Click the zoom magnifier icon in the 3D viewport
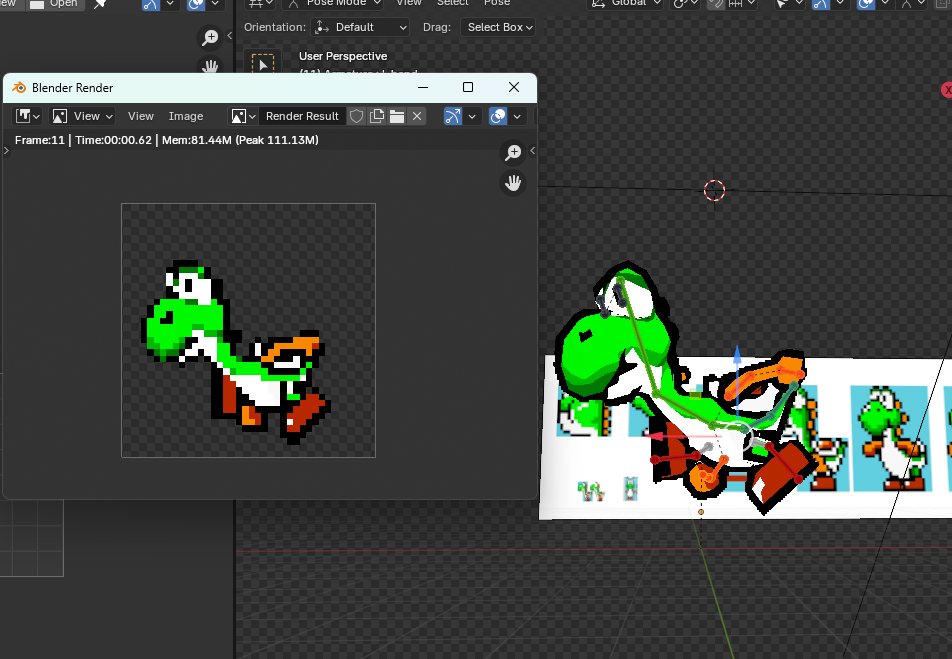This screenshot has width=952, height=659. (210, 37)
